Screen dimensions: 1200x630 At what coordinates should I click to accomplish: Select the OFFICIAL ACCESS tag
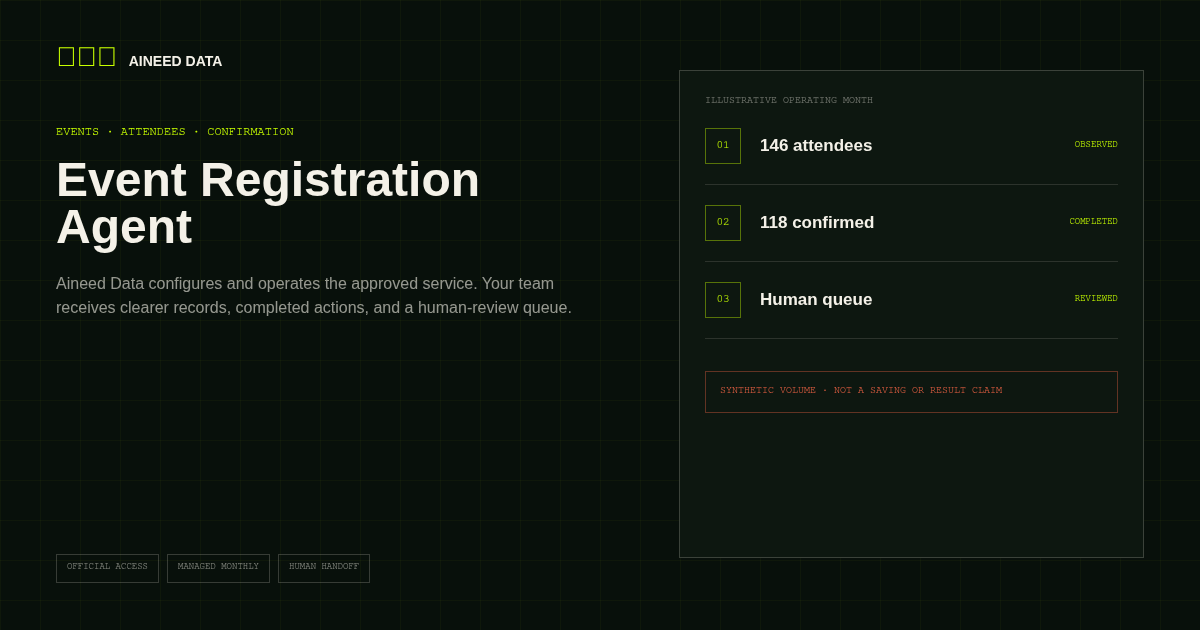point(107,568)
